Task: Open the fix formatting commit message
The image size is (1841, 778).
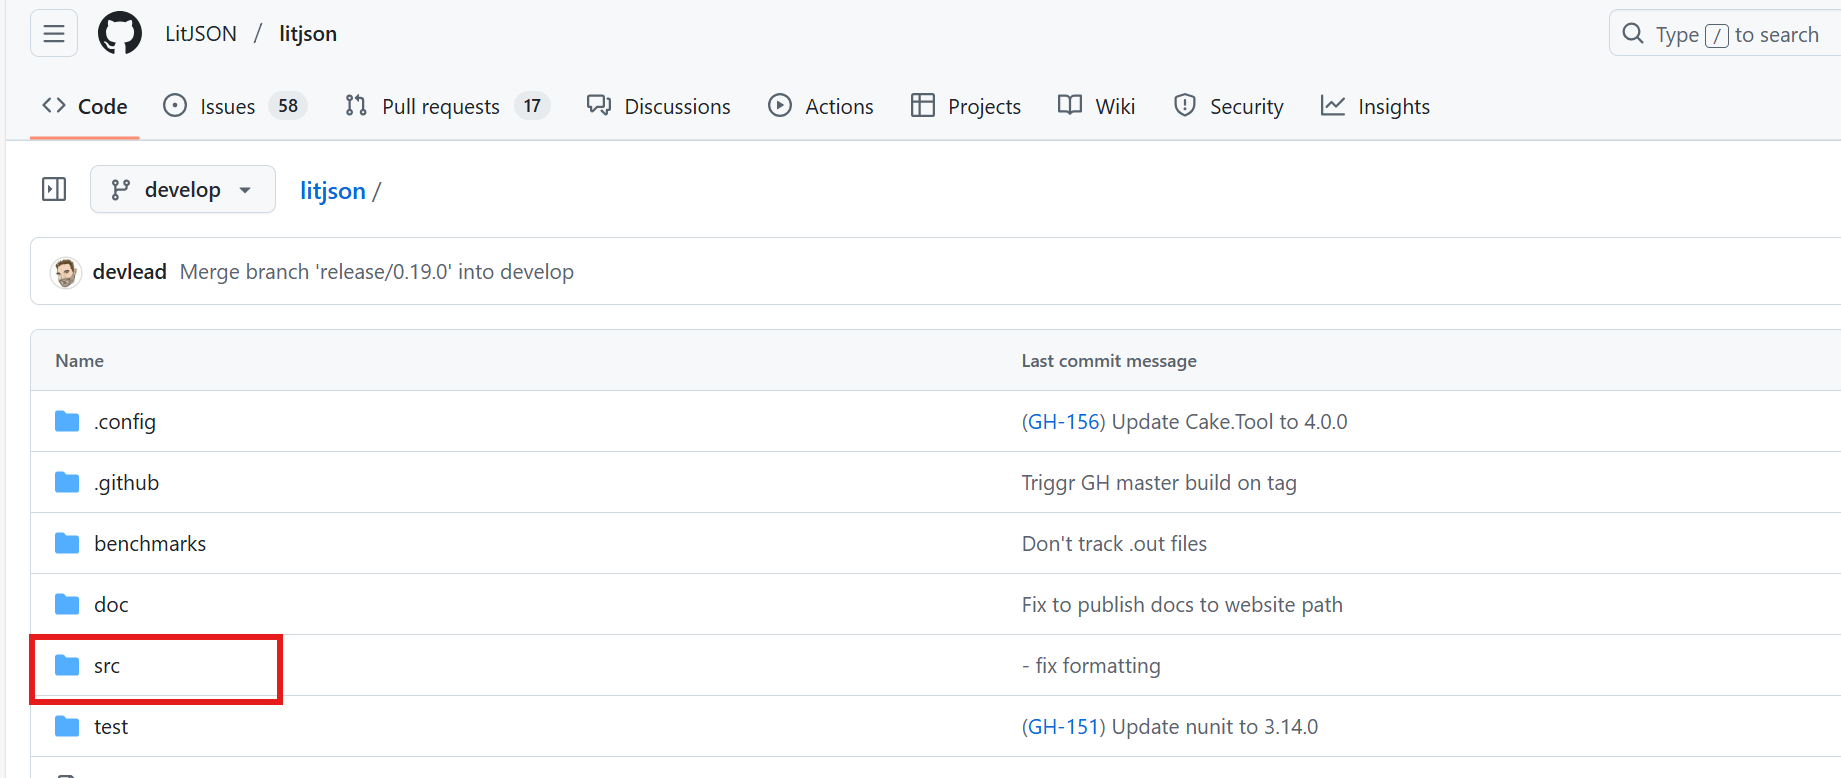Action: [1091, 666]
